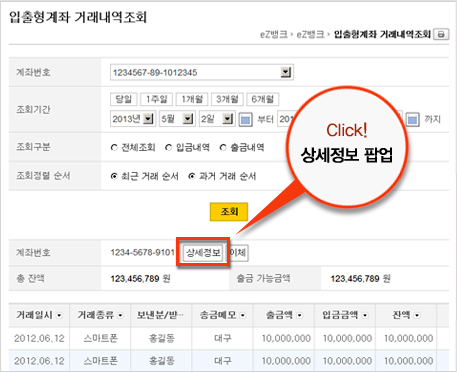Click first eZ뱅크 breadcrumb link
The height and width of the screenshot is (372, 457).
coord(273,34)
